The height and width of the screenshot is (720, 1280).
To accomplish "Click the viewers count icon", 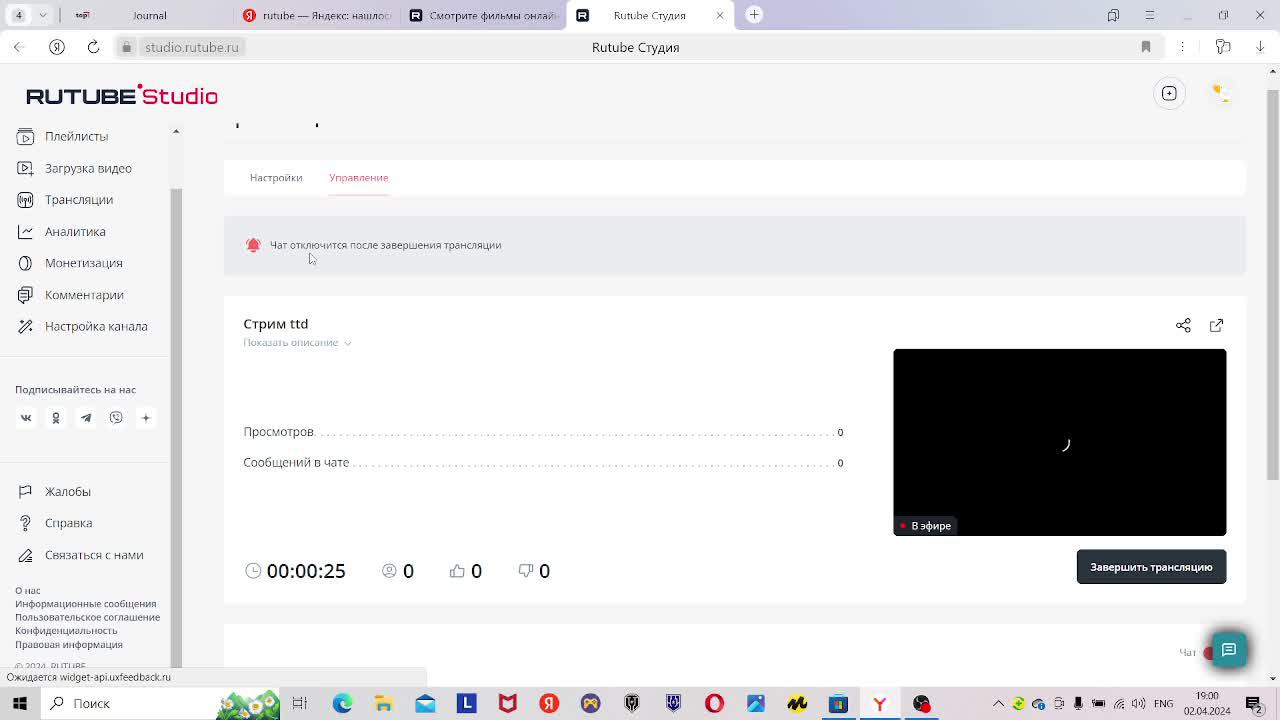I will [x=390, y=570].
